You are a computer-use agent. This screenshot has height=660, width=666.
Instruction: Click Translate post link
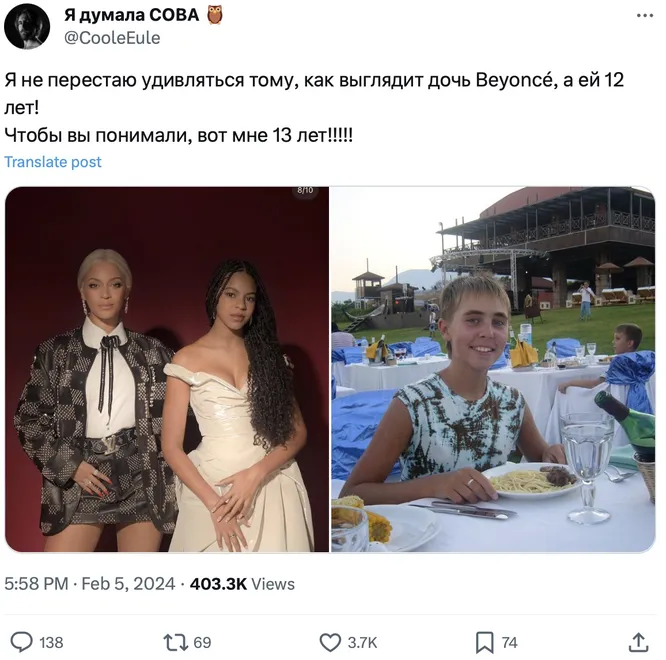(x=53, y=162)
